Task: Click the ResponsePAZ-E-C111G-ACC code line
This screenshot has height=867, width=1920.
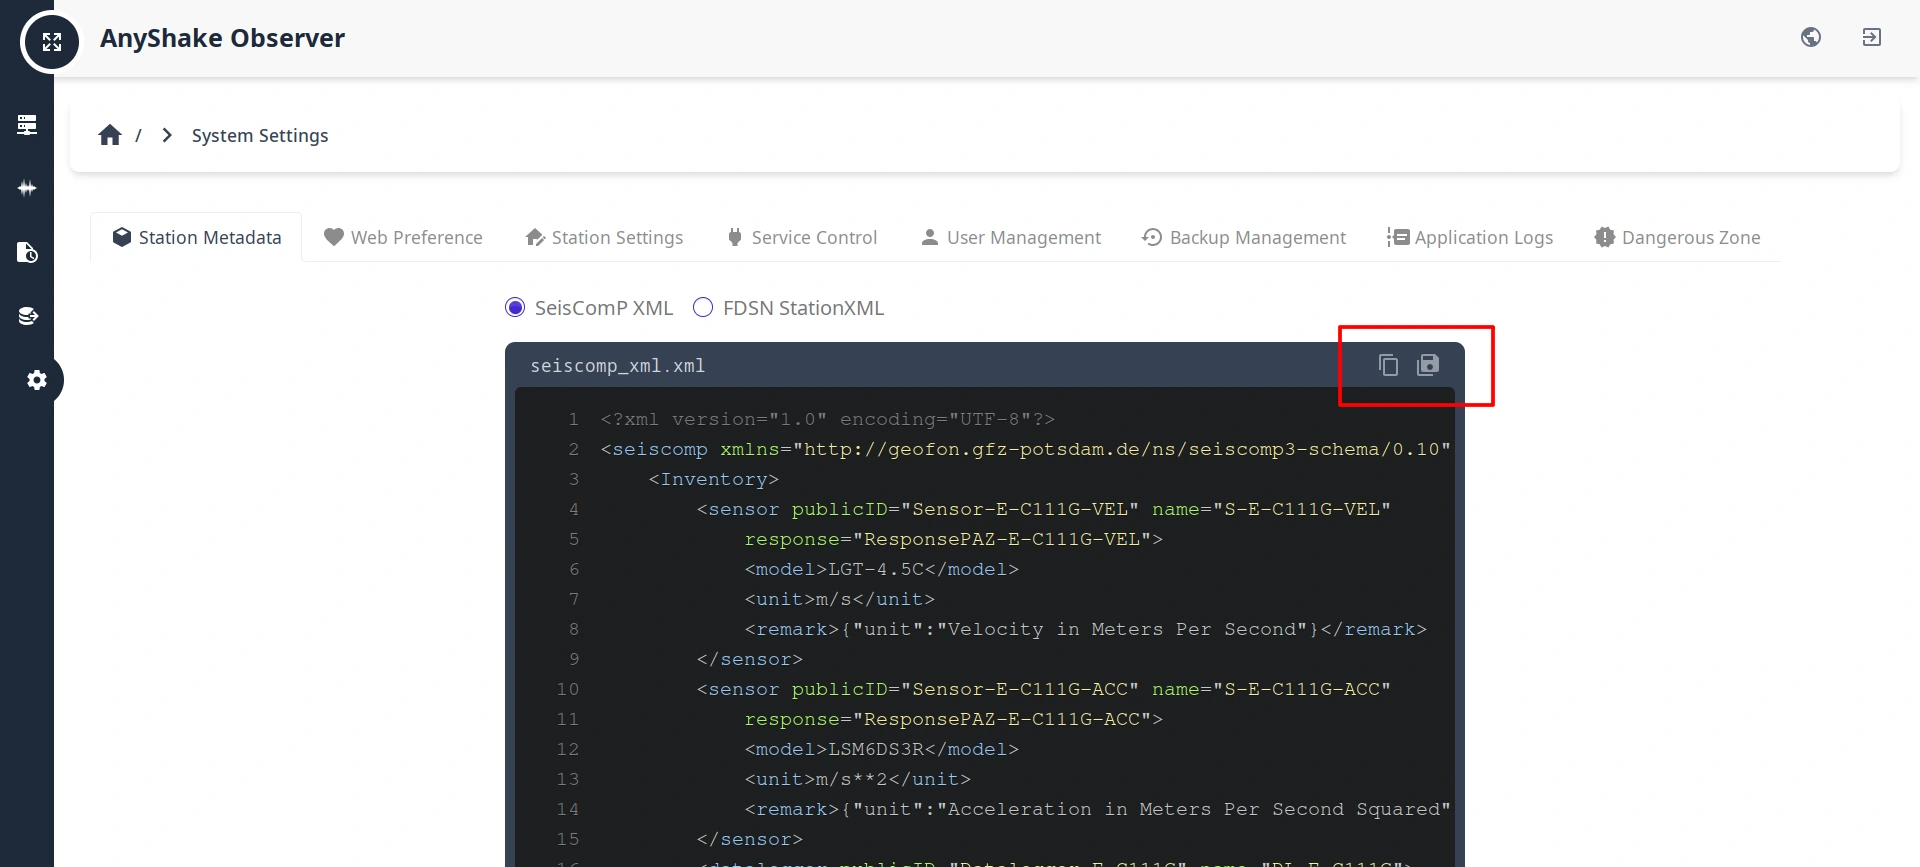Action: tap(953, 719)
